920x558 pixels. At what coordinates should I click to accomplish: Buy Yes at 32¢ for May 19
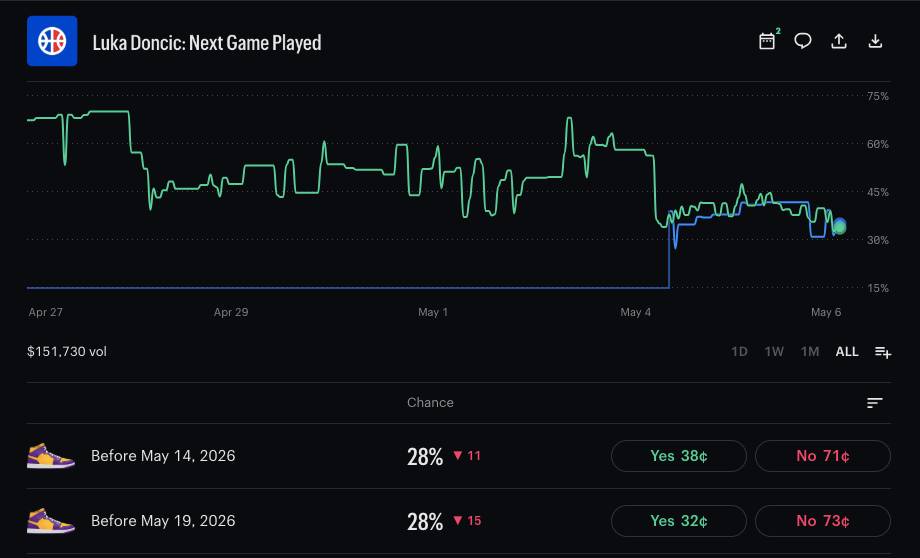[679, 521]
